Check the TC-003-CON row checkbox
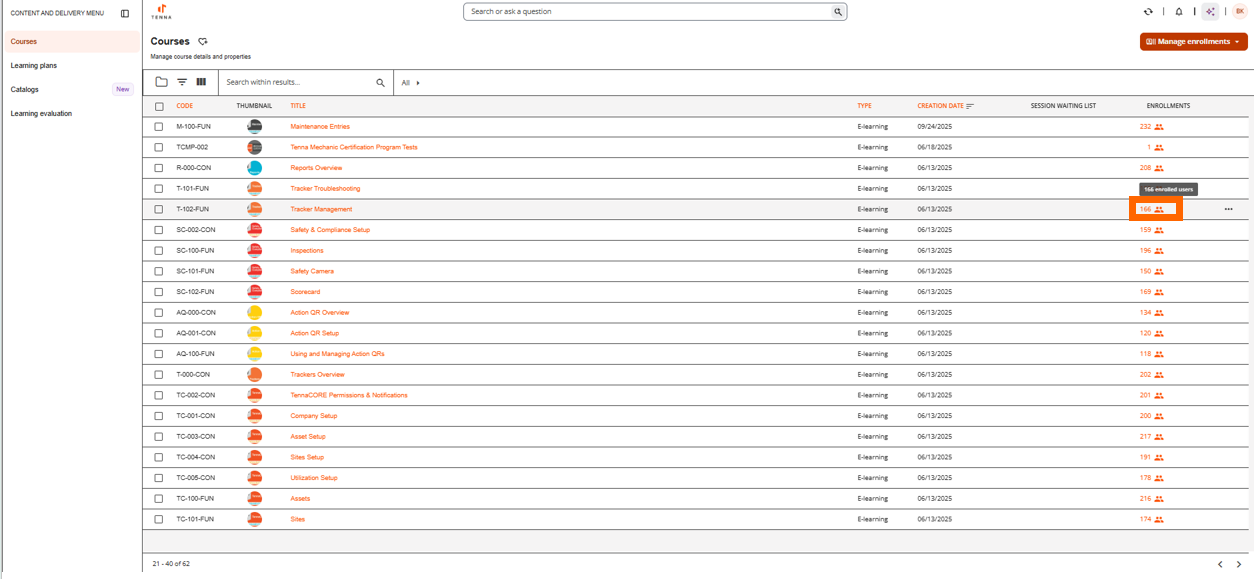 tap(159, 437)
